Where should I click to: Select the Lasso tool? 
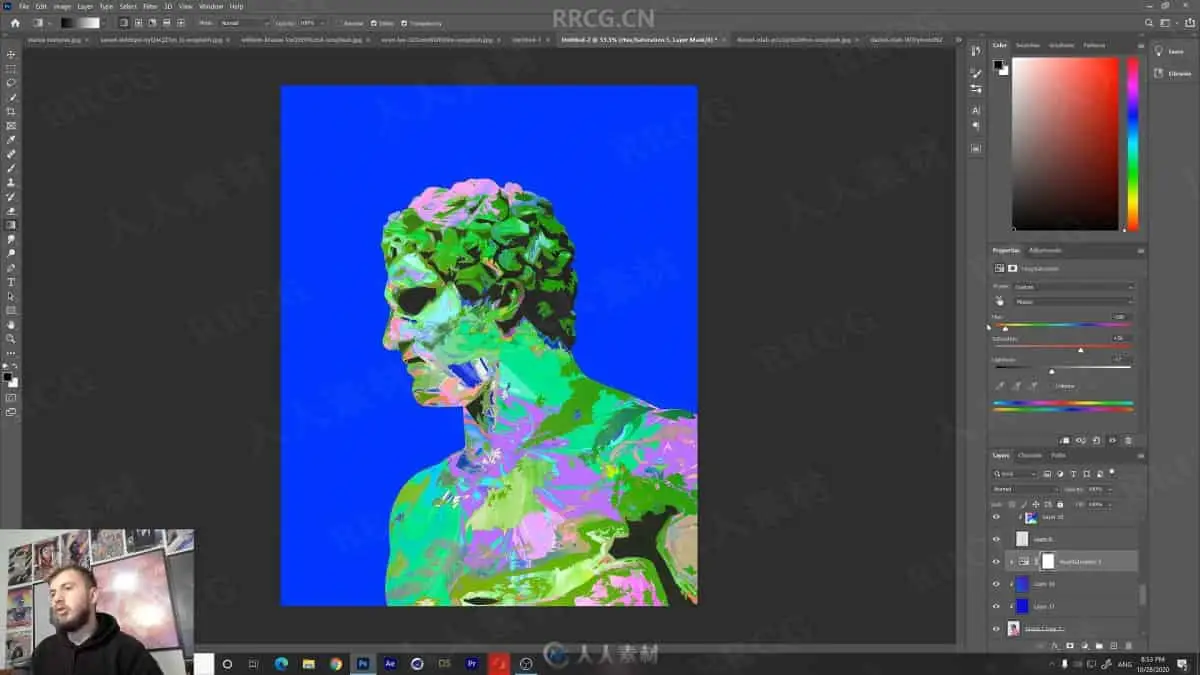pyautogui.click(x=11, y=83)
